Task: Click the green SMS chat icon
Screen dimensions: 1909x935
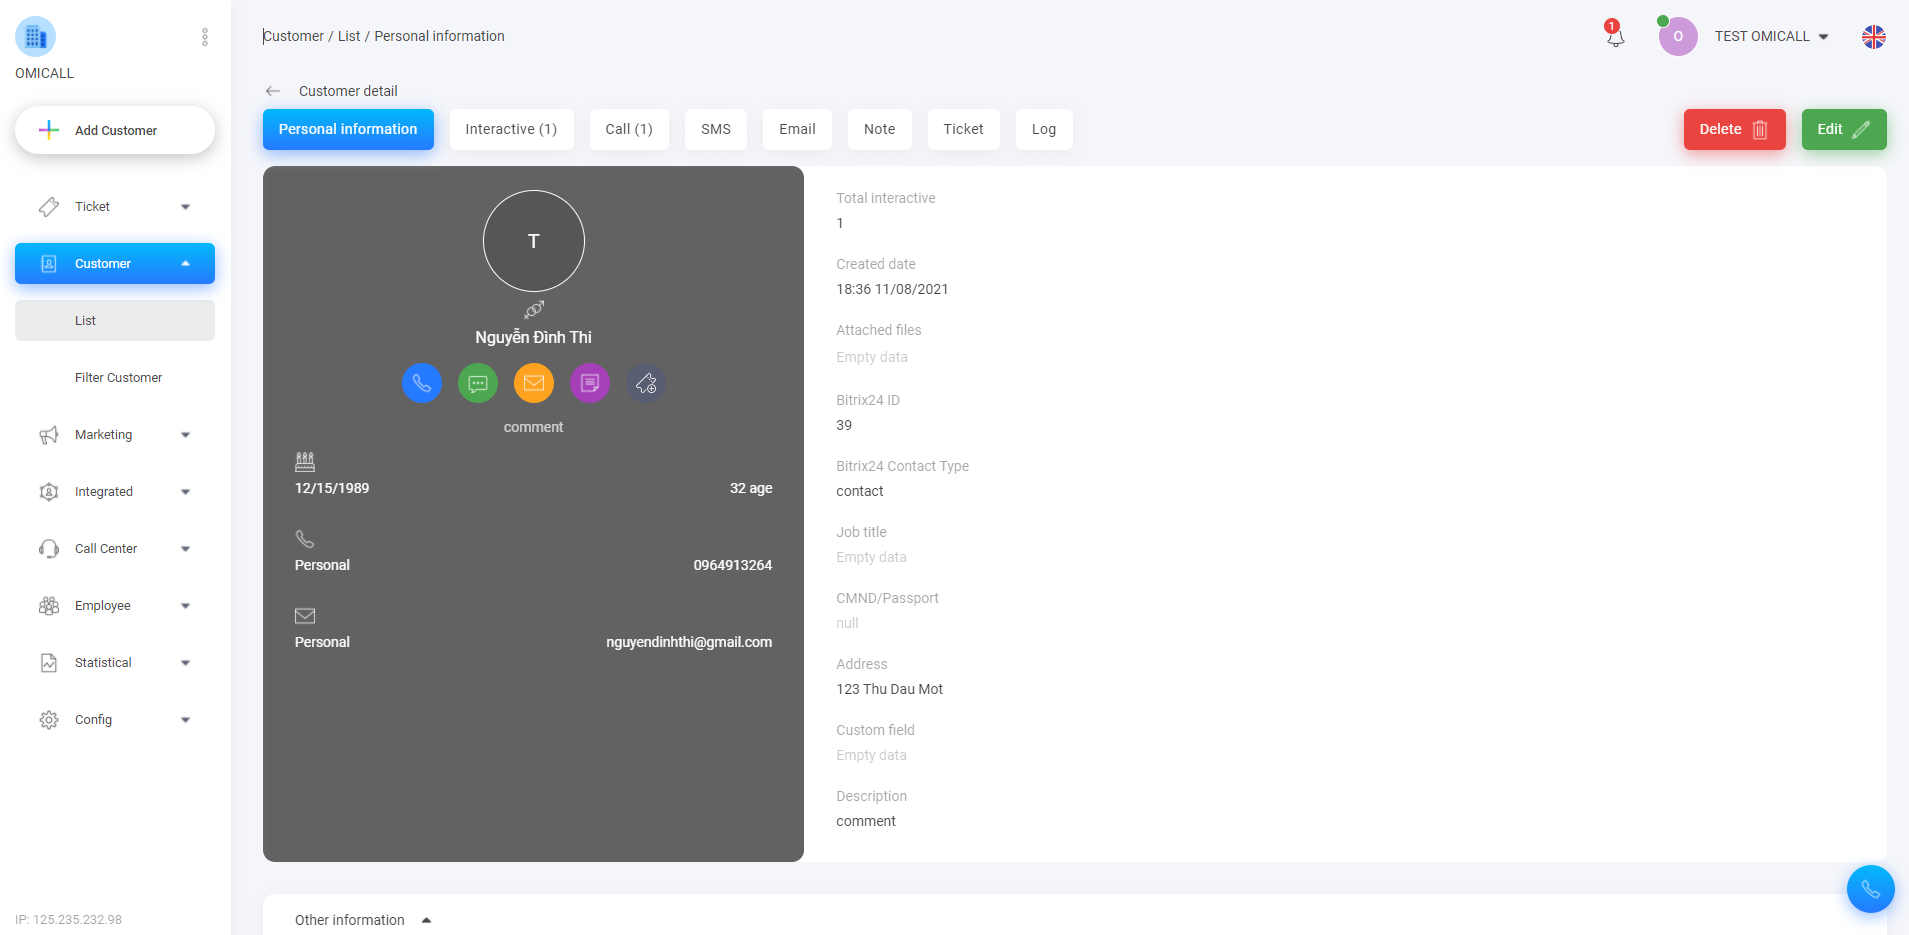Action: pyautogui.click(x=478, y=383)
